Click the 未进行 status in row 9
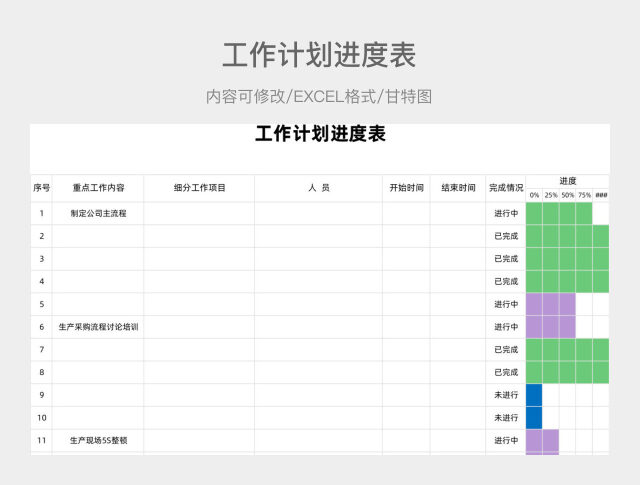The height and width of the screenshot is (485, 640). coord(506,395)
